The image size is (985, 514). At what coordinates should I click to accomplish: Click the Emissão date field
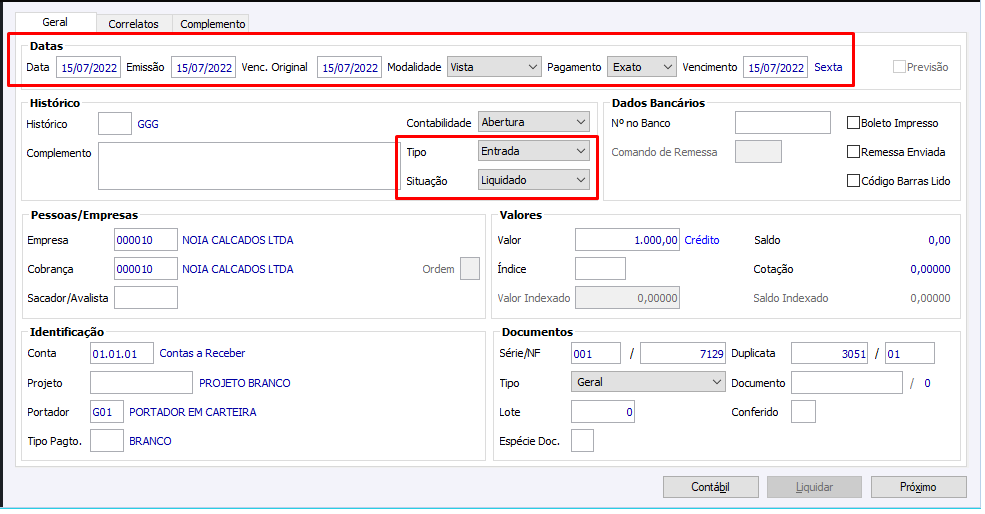pyautogui.click(x=204, y=68)
